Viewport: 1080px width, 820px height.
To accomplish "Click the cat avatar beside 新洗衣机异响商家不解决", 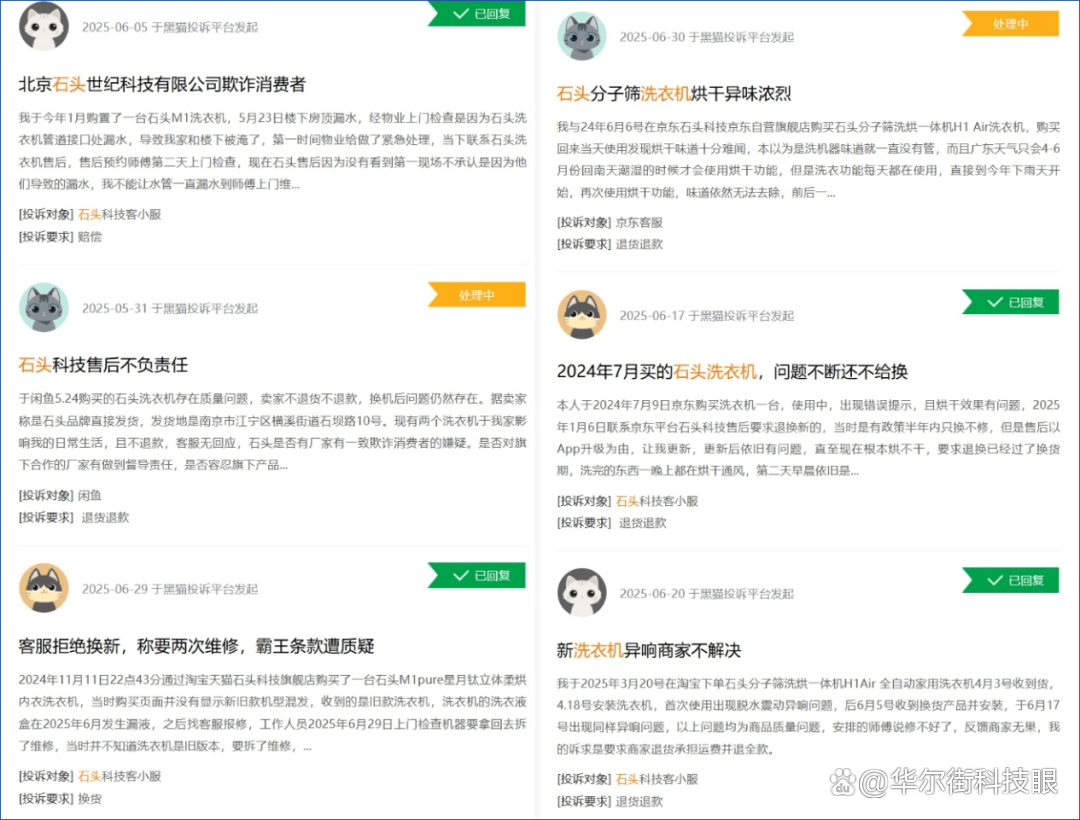I will [583, 592].
